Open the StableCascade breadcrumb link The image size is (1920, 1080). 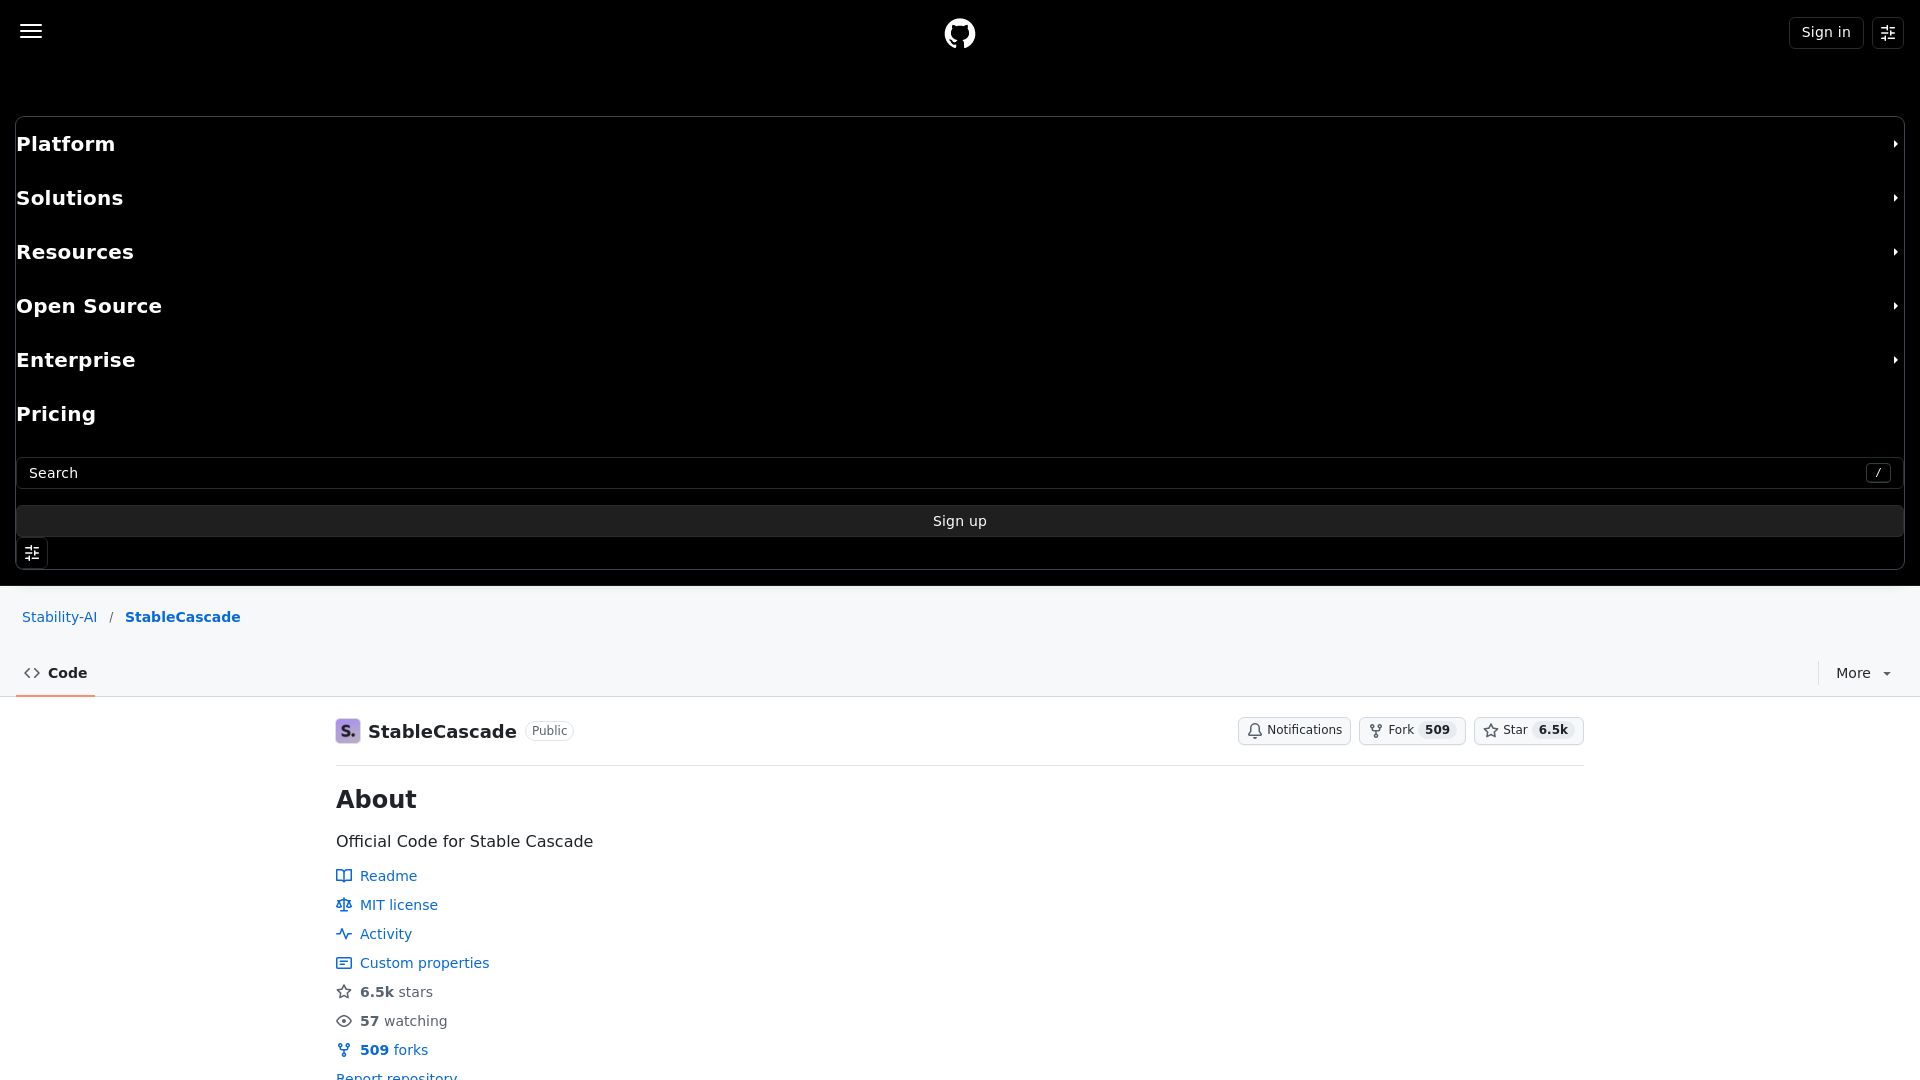[x=183, y=617]
